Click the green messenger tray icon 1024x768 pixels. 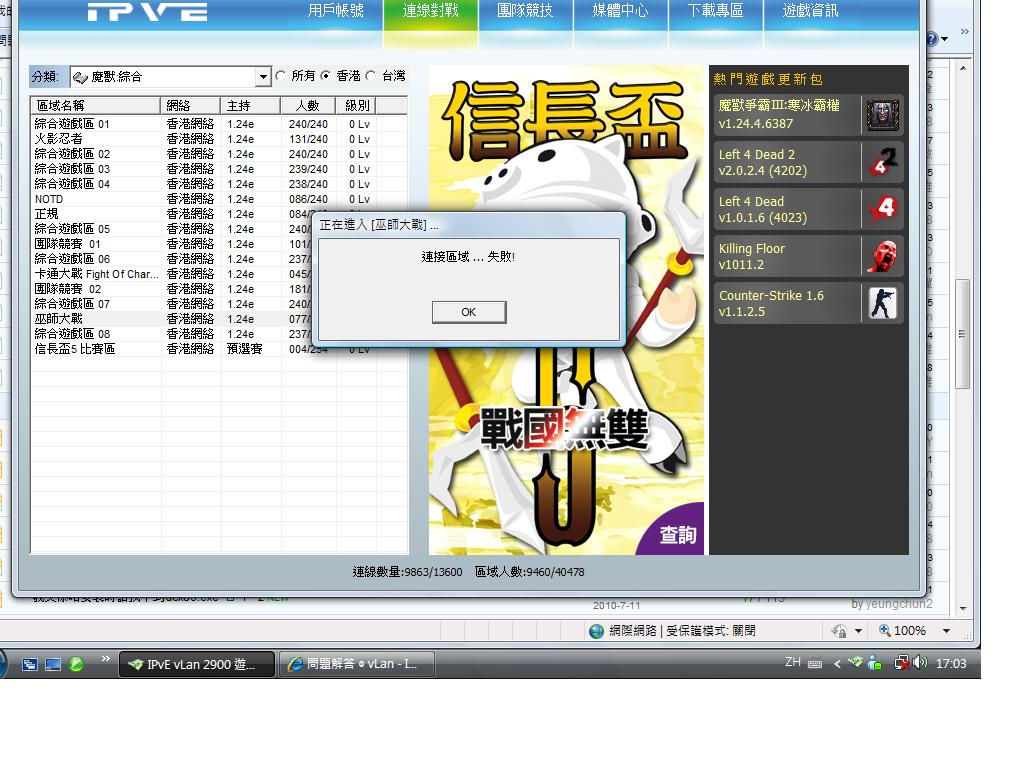point(875,664)
